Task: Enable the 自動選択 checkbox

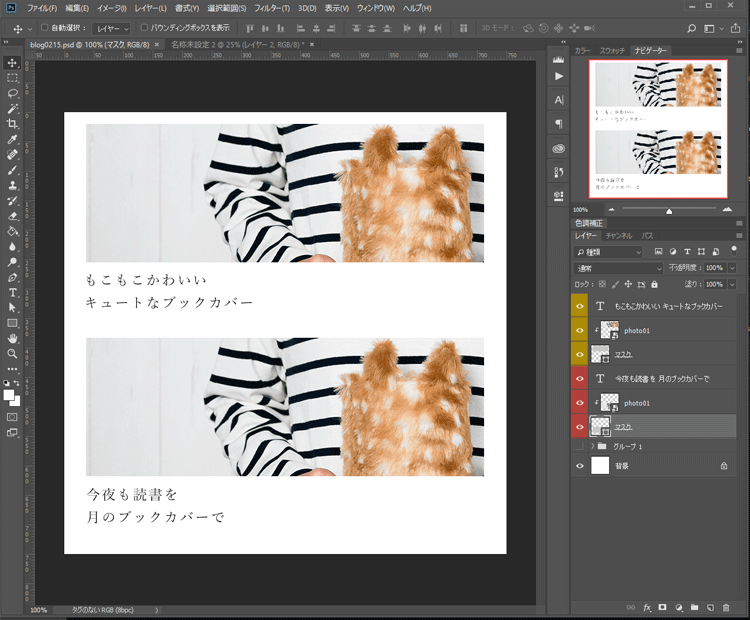Action: pyautogui.click(x=44, y=28)
